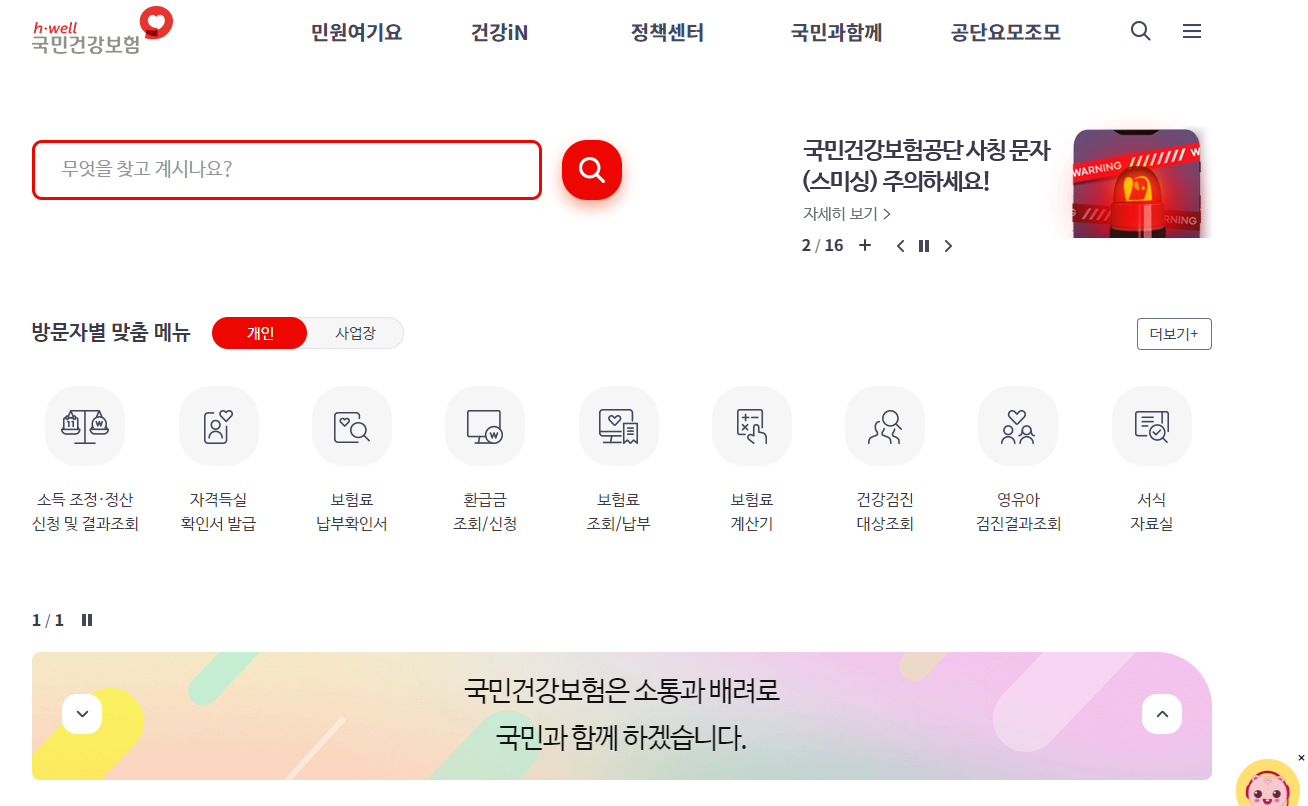1308x806 pixels.
Task: Collapse the bottom banner with down chevron
Action: pos(81,714)
